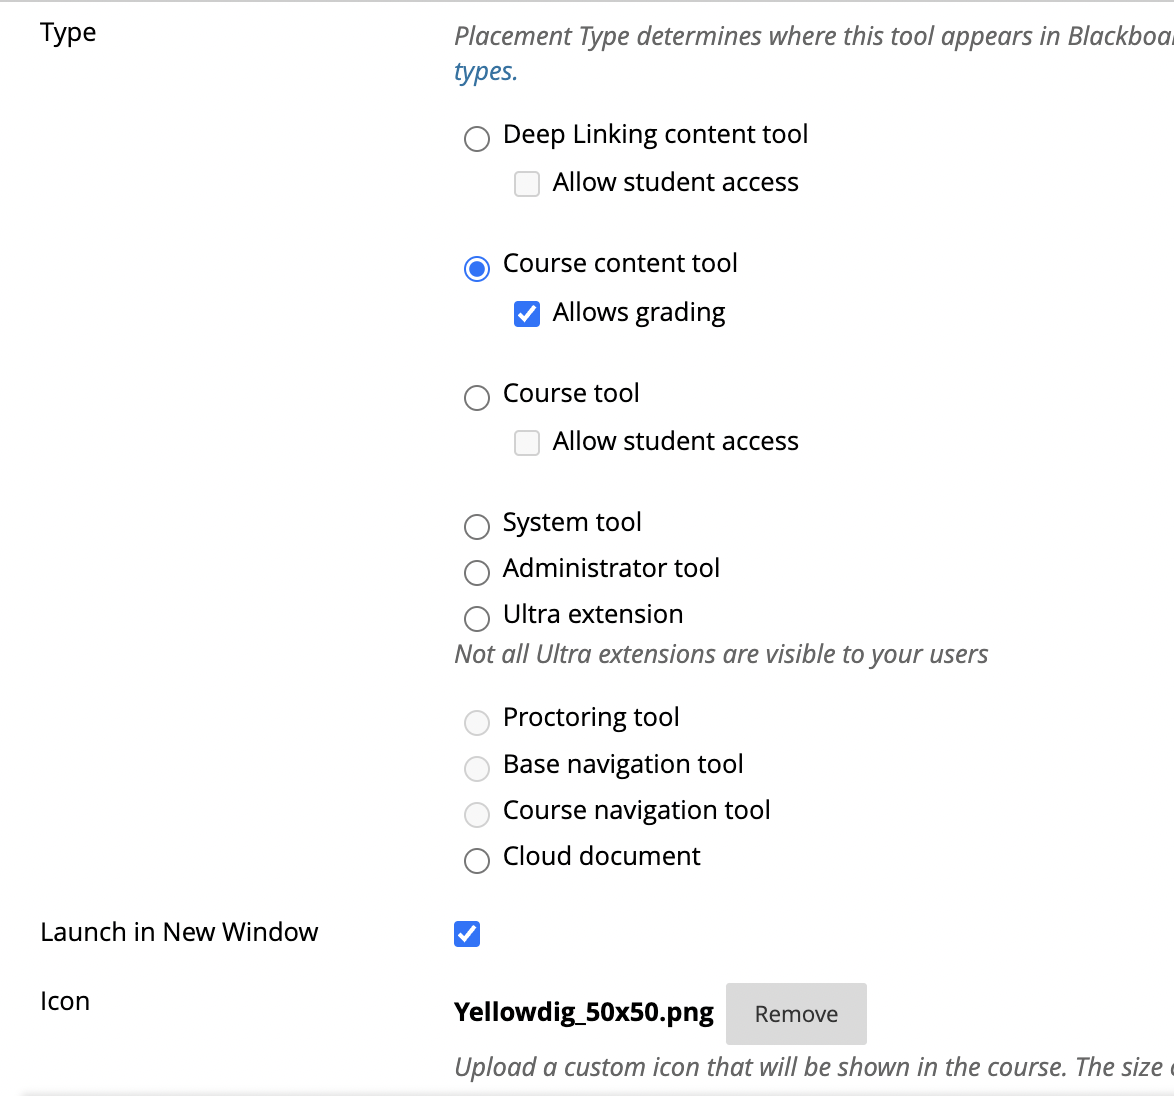Remove the Yellowdig_50x50.png icon
The height and width of the screenshot is (1096, 1174).
click(796, 1013)
